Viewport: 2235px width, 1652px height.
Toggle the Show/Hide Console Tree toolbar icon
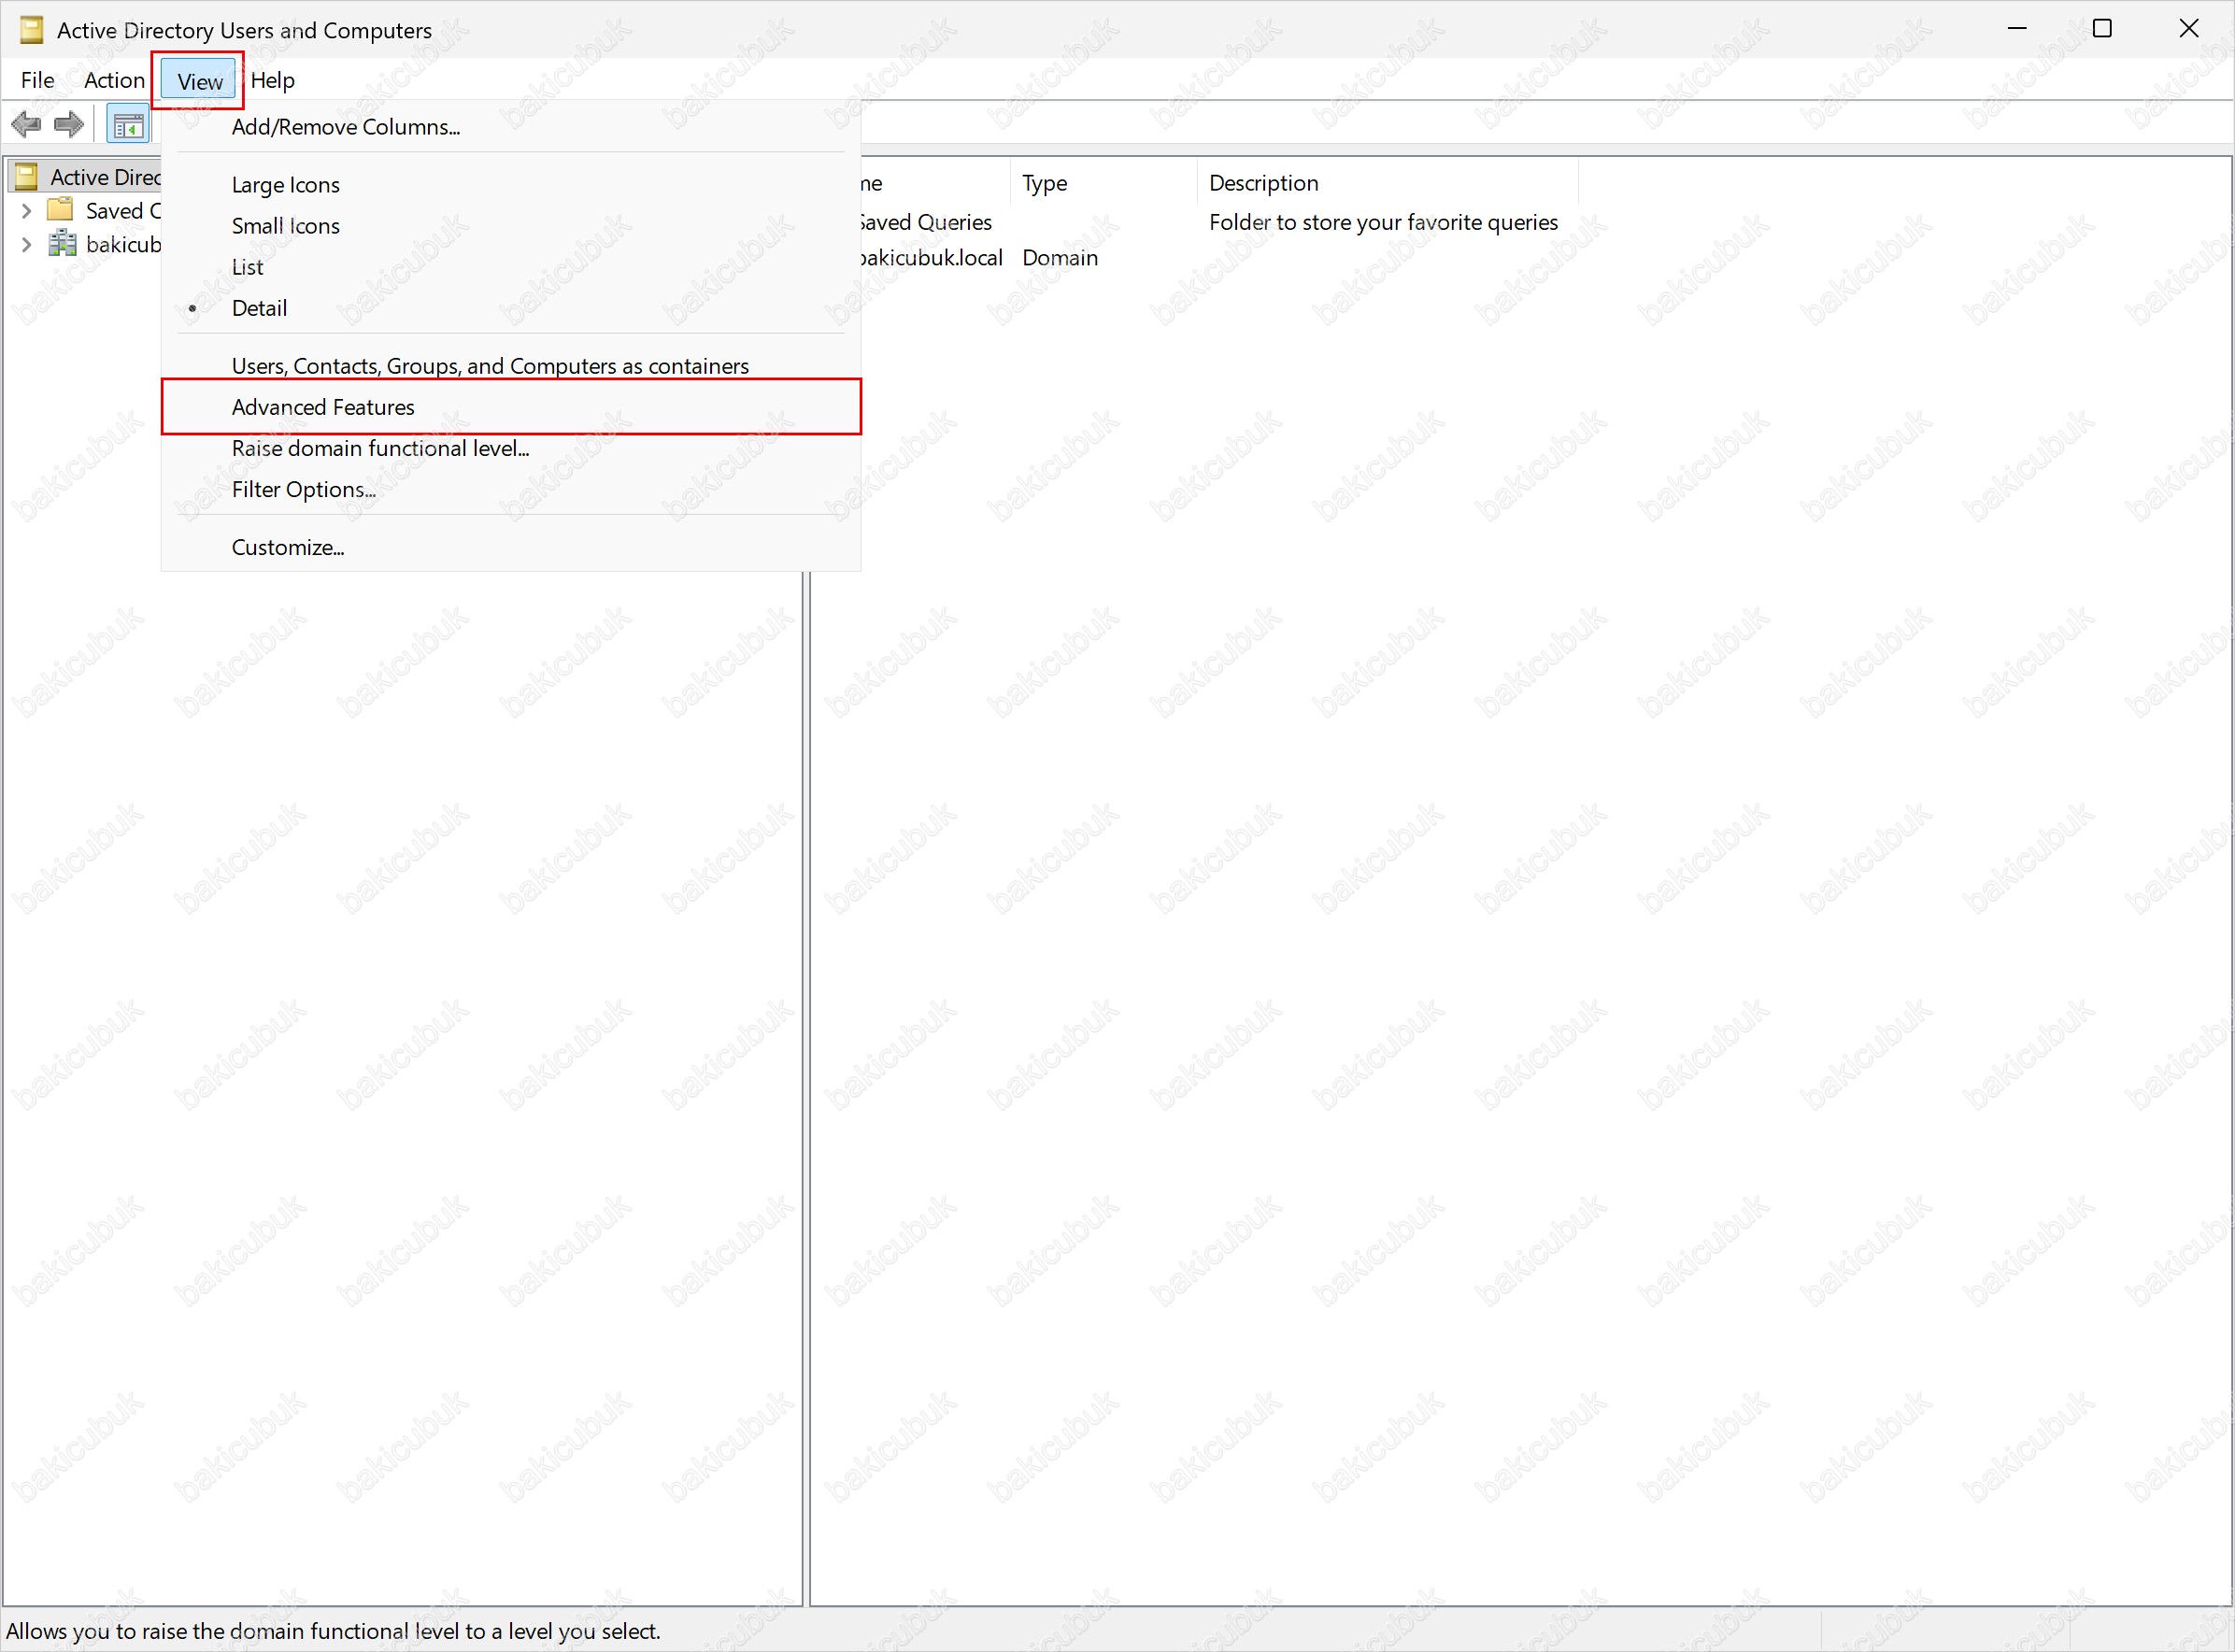click(128, 126)
